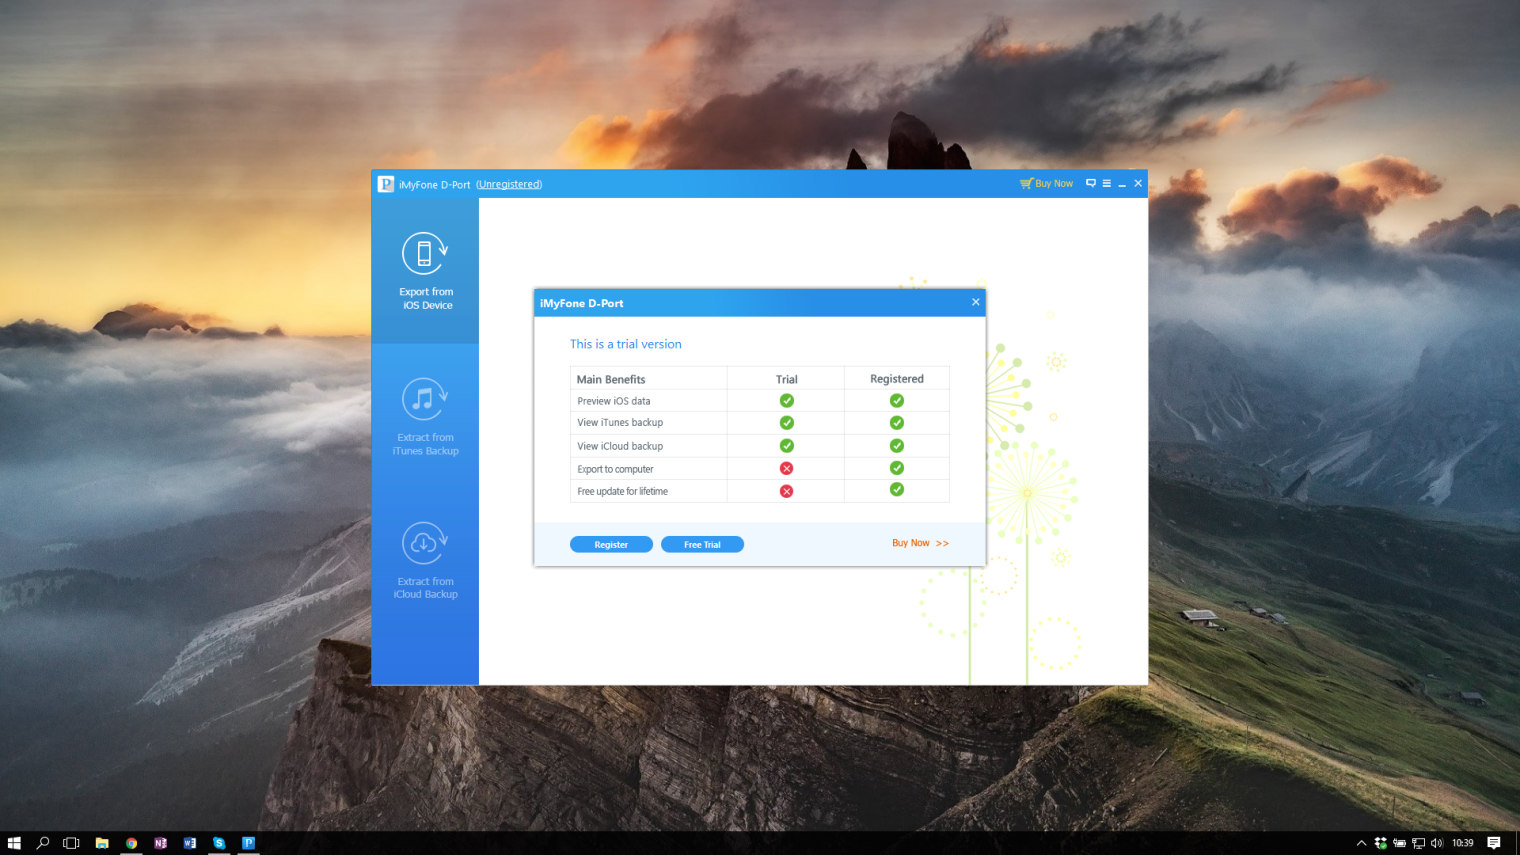Show hidden system tray icons
The height and width of the screenshot is (855, 1520).
point(1361,843)
